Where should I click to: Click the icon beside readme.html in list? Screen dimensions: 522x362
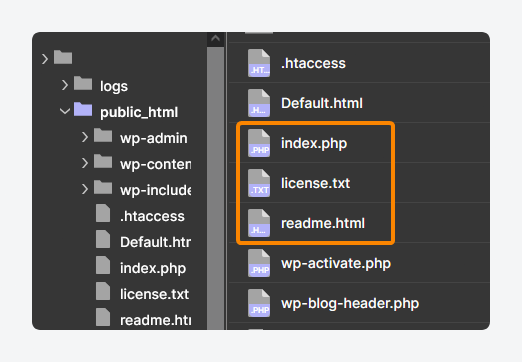pos(259,223)
